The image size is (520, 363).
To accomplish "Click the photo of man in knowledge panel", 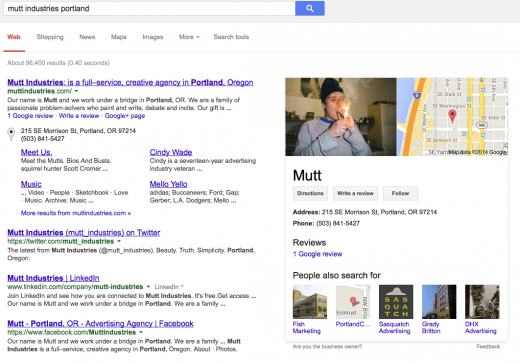I will pyautogui.click(x=341, y=117).
